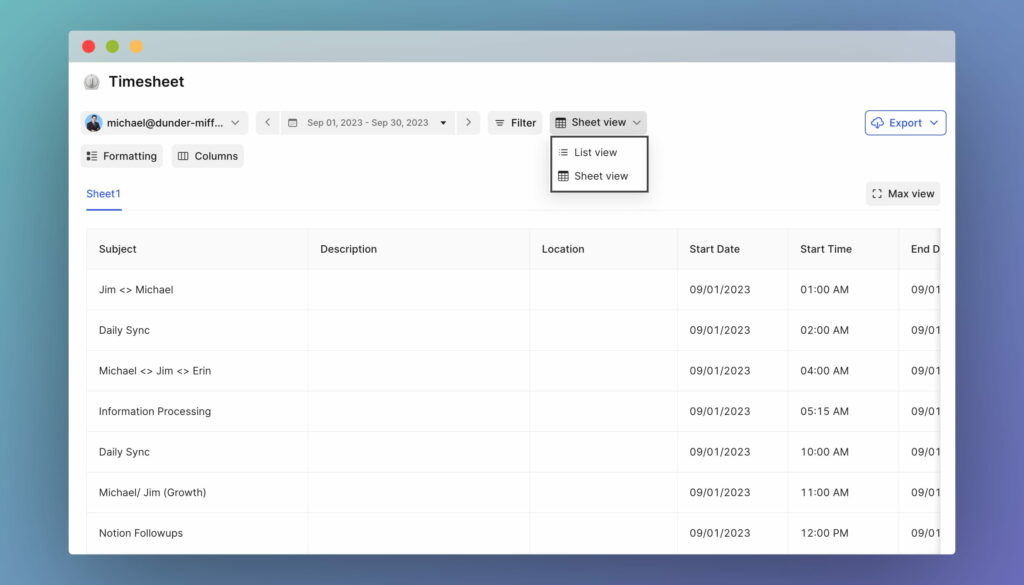Image resolution: width=1024 pixels, height=585 pixels.
Task: Select the 'Information Processing' subject cell
Action: pyautogui.click(x=197, y=411)
